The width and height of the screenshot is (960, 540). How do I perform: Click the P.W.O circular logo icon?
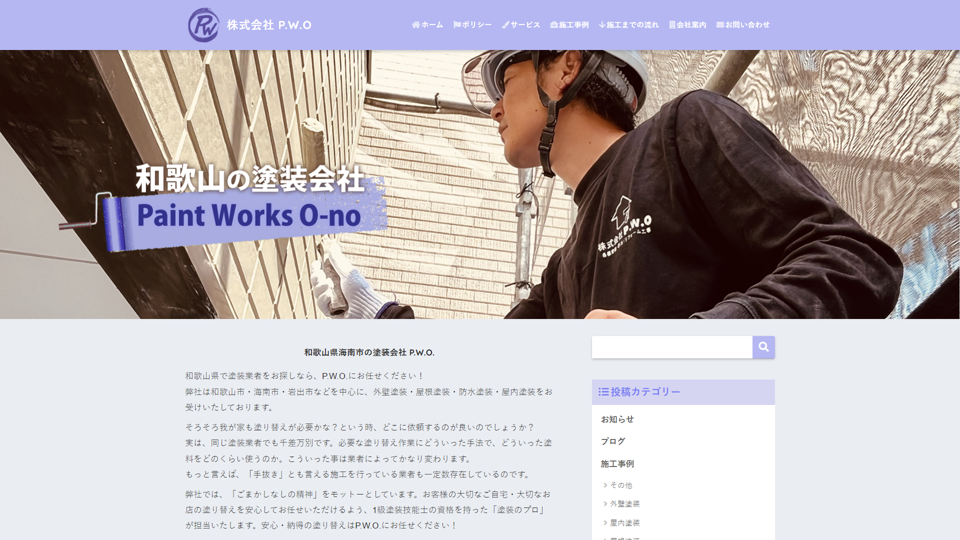point(203,25)
